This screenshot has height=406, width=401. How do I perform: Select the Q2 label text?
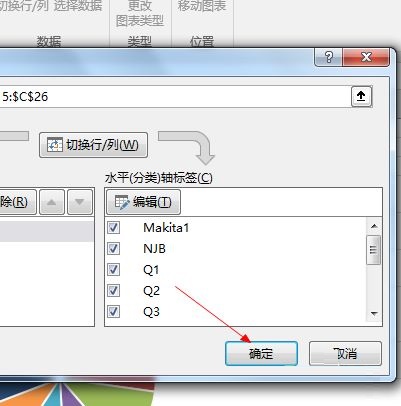tap(151, 291)
